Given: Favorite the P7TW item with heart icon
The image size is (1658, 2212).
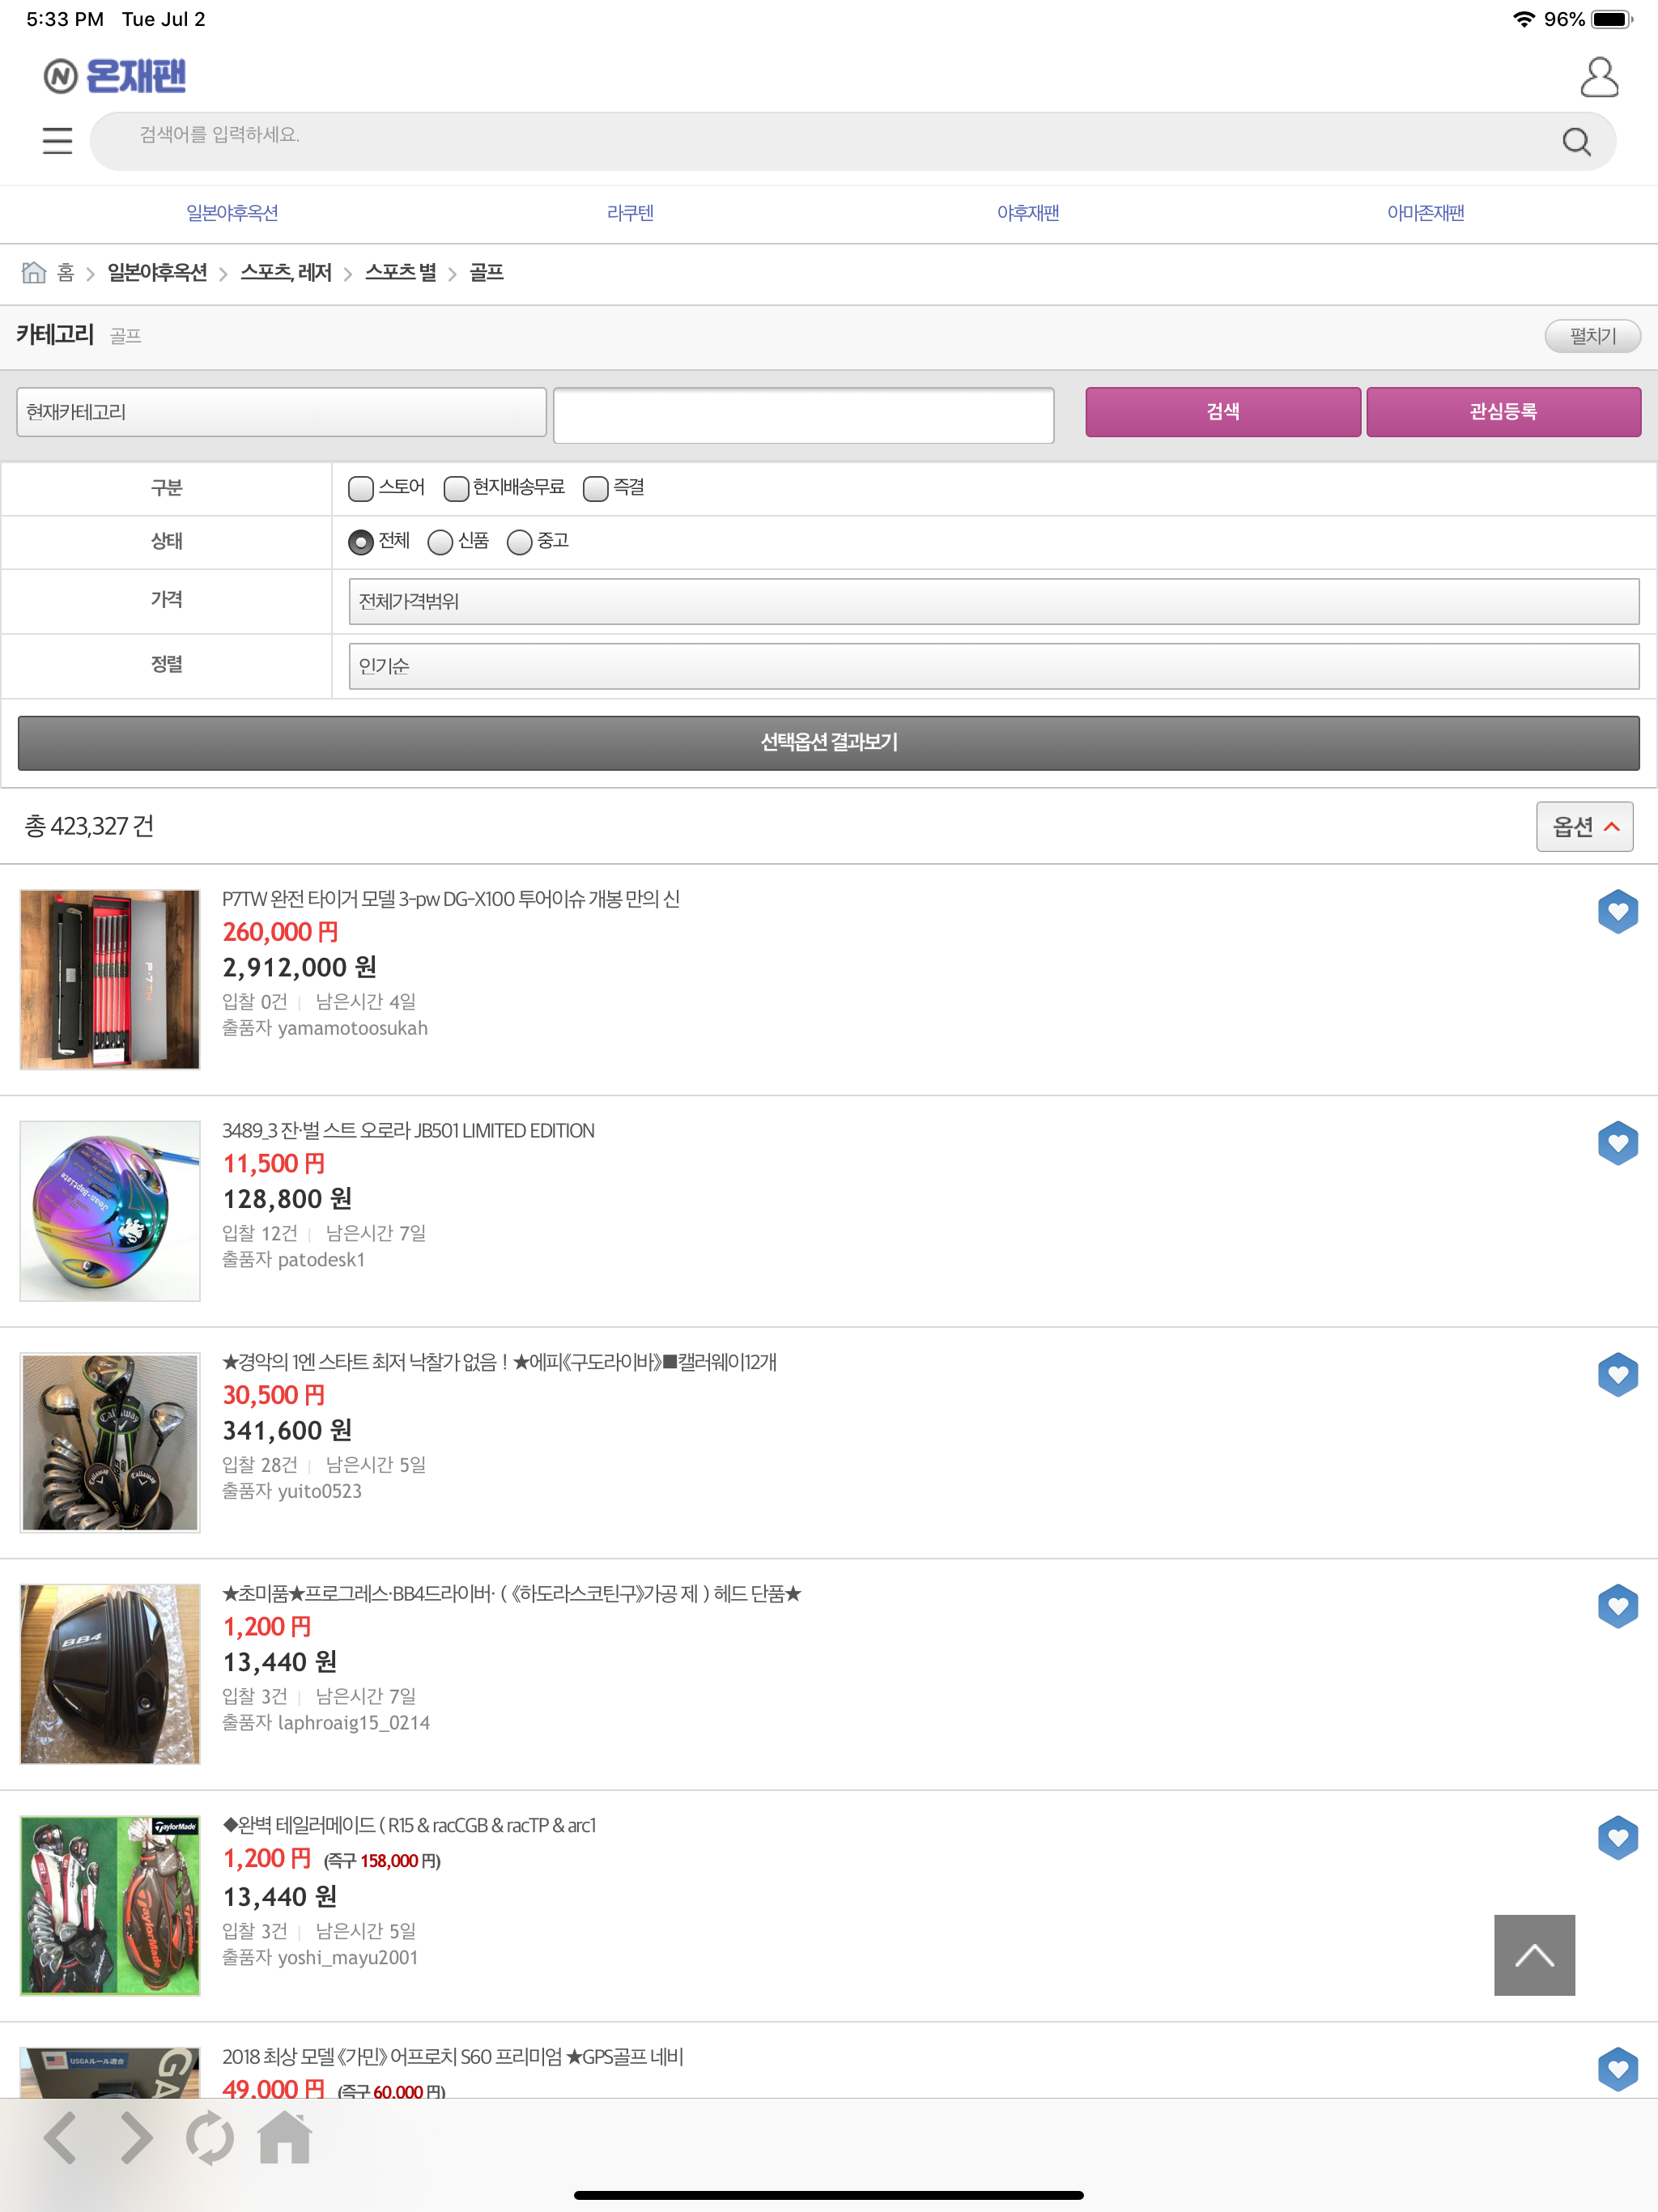Looking at the screenshot, I should point(1617,911).
